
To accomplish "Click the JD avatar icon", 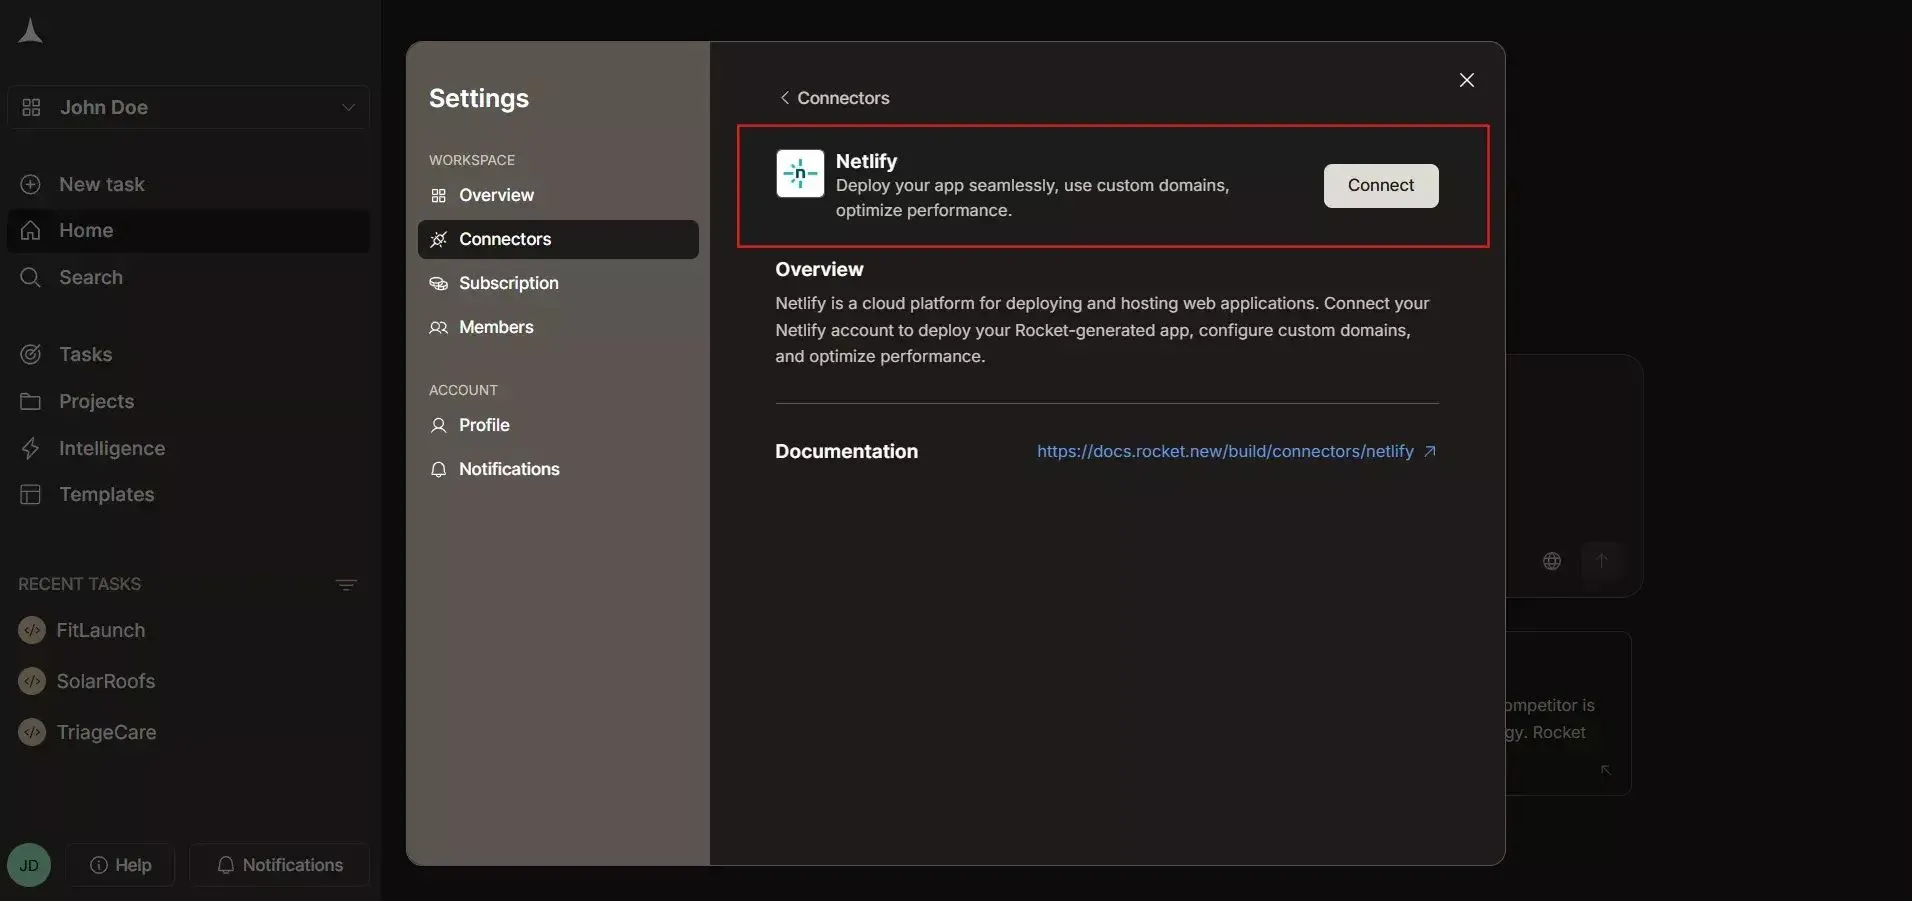I will tap(29, 865).
